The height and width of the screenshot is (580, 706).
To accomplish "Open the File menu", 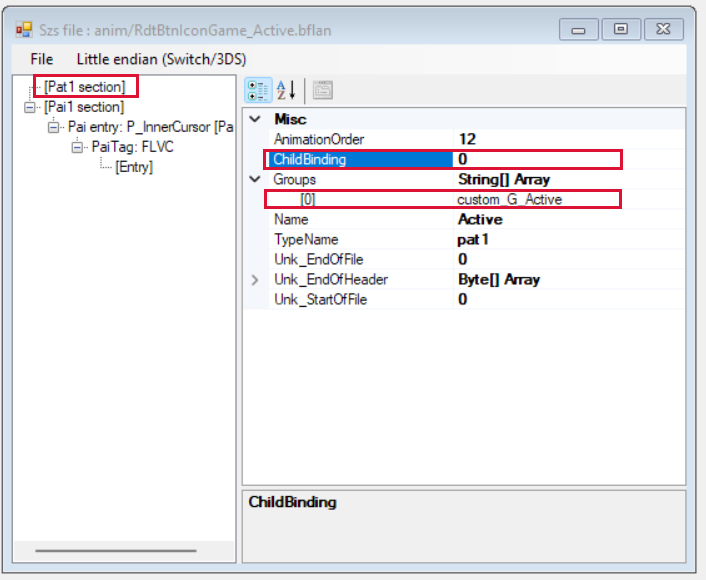I will point(42,59).
